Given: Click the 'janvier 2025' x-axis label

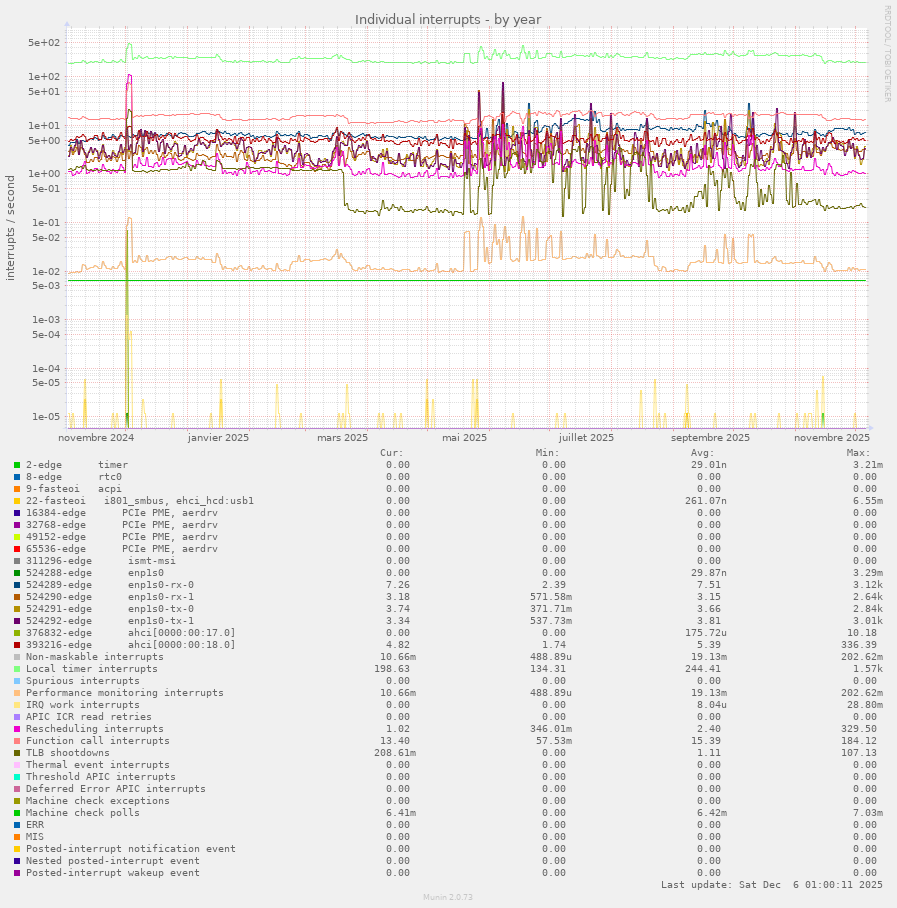Looking at the screenshot, I should tap(218, 437).
